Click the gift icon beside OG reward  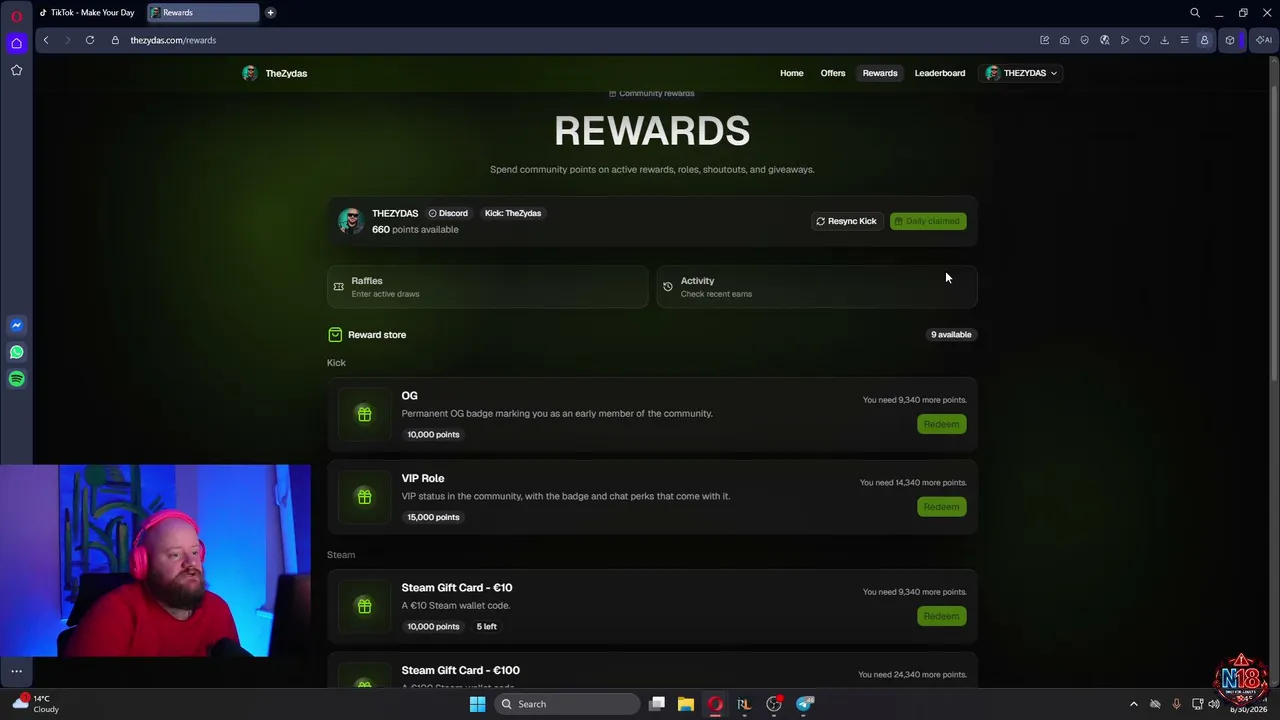point(364,414)
